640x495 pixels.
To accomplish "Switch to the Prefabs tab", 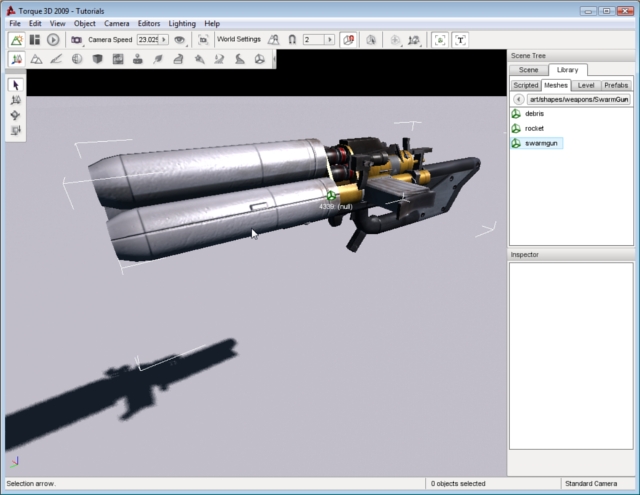I will [x=616, y=85].
